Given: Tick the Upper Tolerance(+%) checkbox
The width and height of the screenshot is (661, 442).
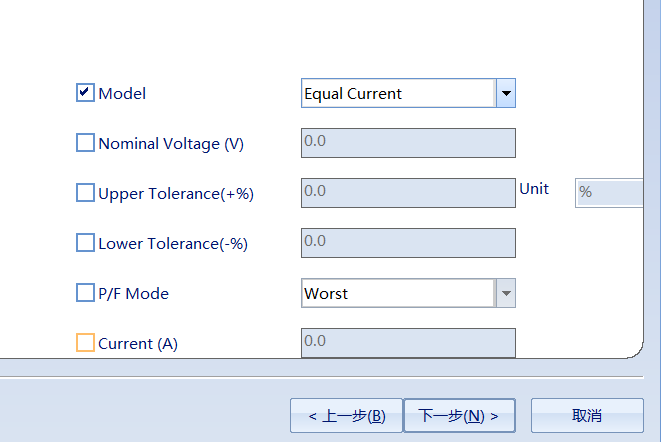Looking at the screenshot, I should tap(85, 193).
